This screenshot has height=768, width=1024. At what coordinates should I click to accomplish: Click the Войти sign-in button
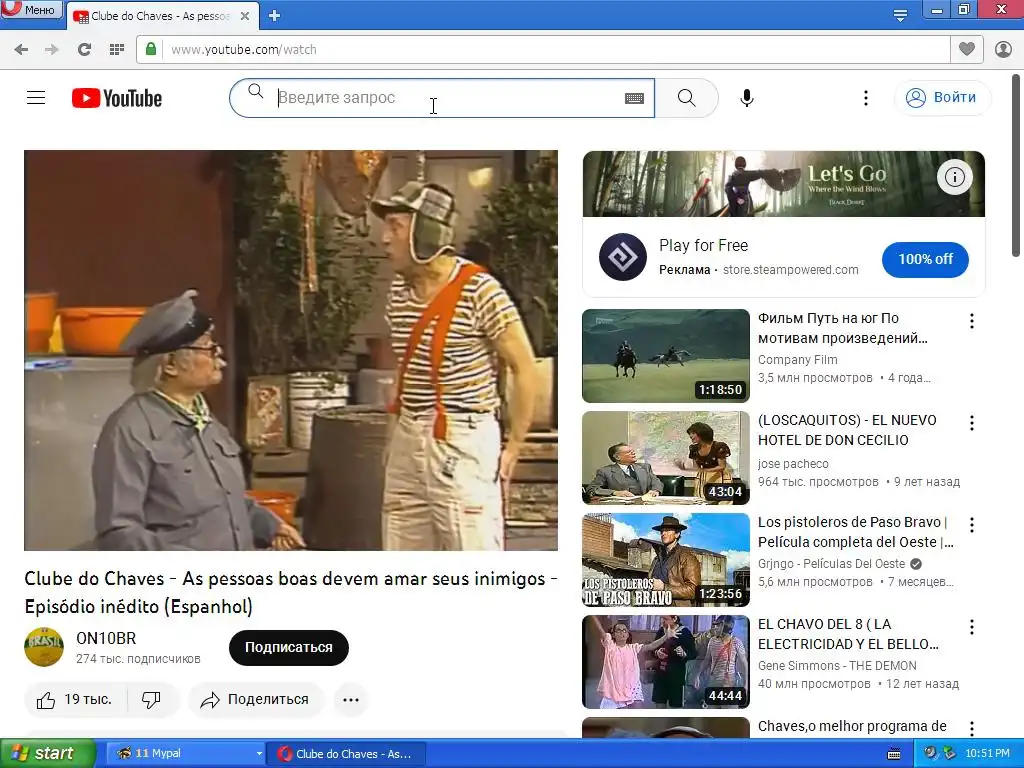942,97
